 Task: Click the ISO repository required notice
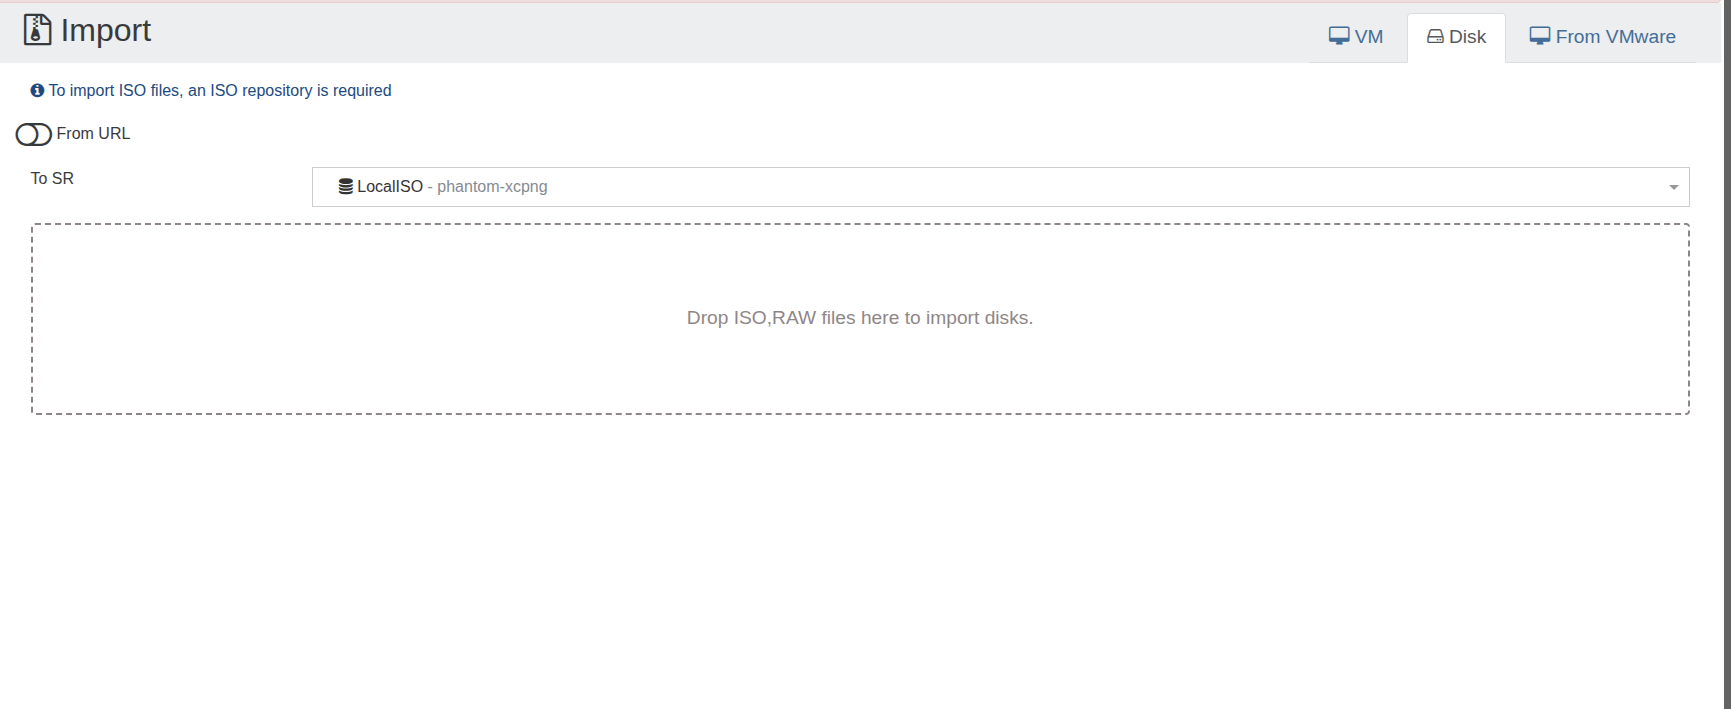tap(220, 90)
